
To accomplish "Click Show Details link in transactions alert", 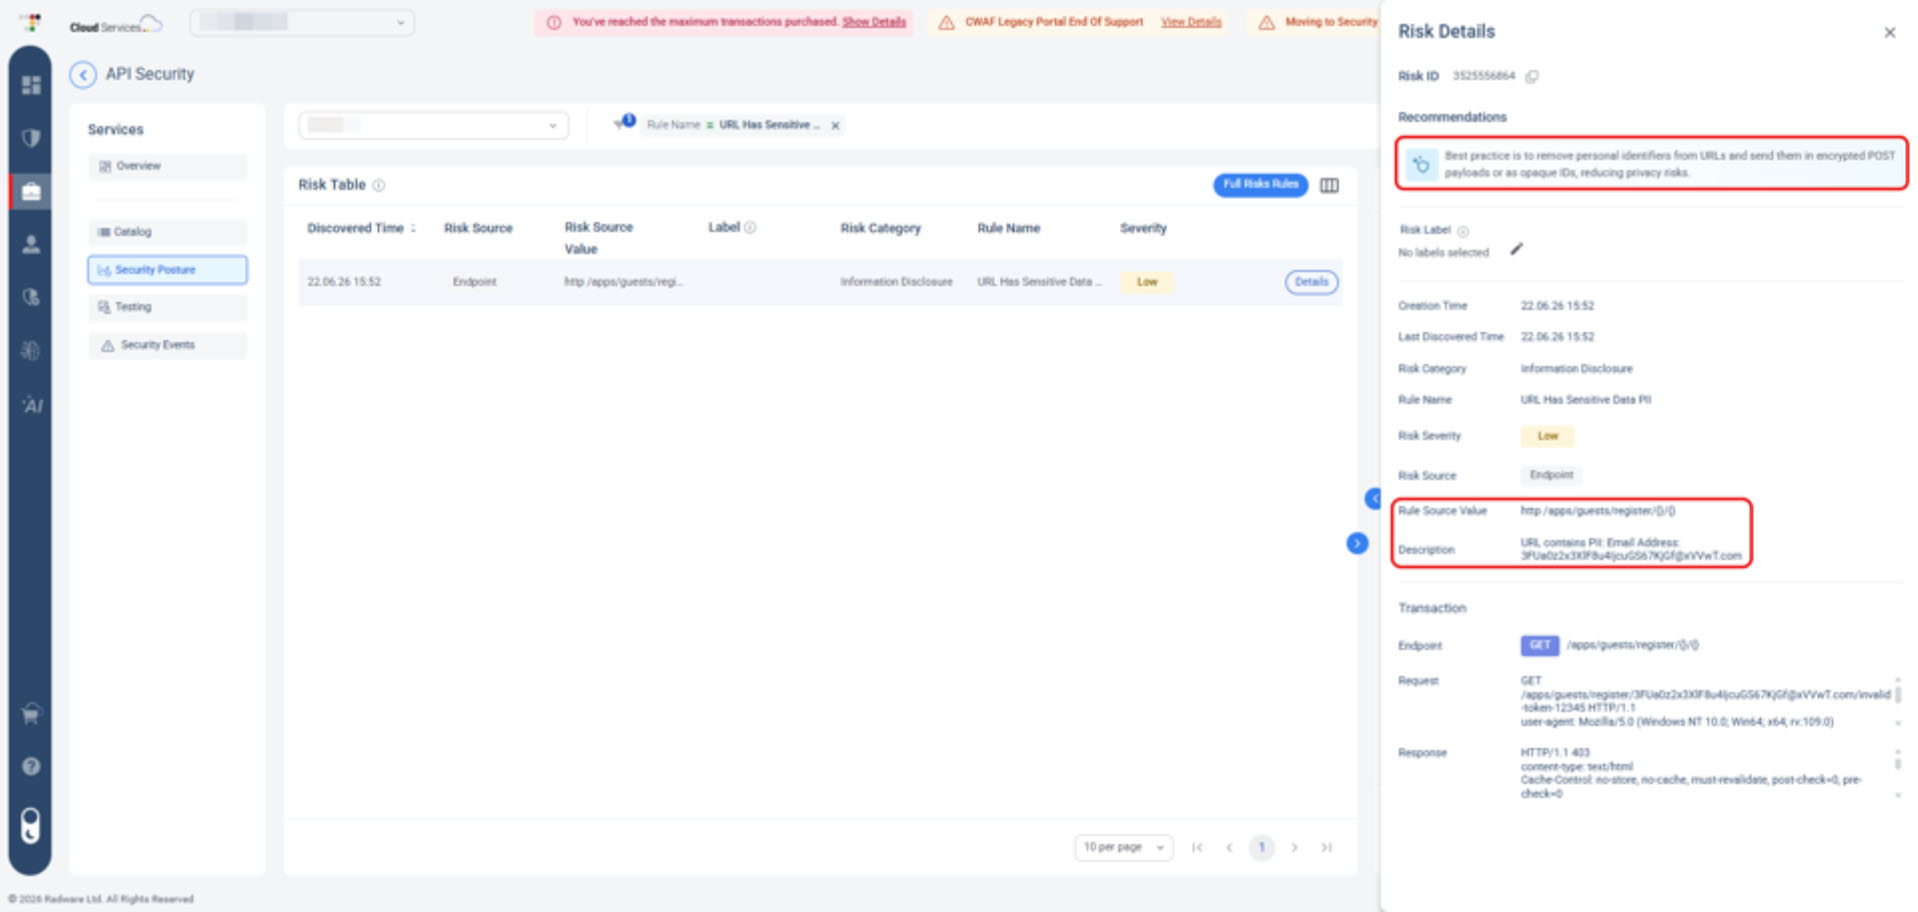I will coord(874,22).
